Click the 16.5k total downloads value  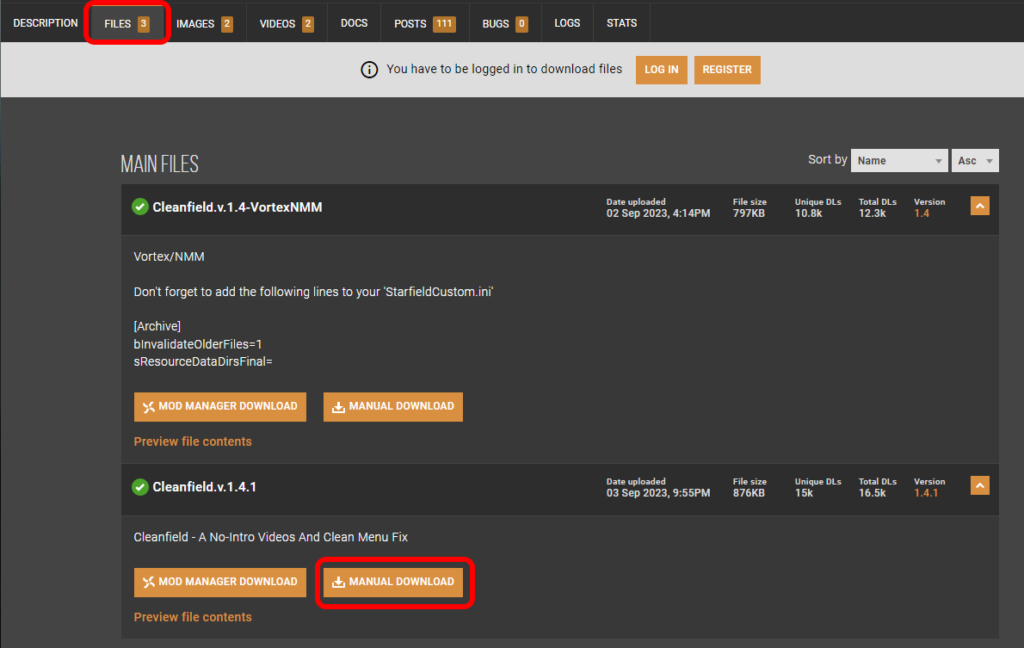[872, 493]
